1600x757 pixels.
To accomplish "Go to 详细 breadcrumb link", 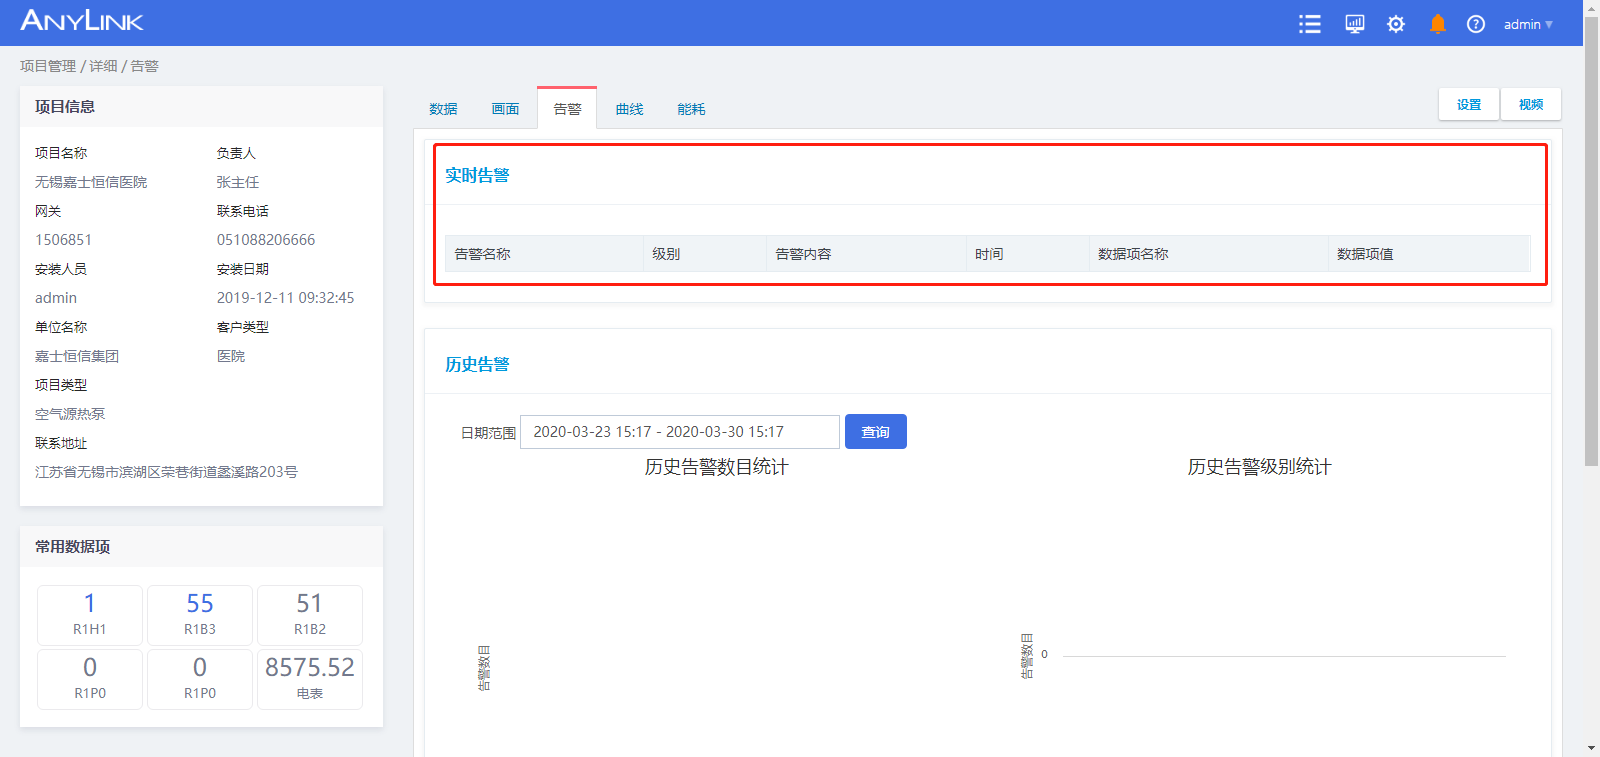I will pyautogui.click(x=103, y=66).
